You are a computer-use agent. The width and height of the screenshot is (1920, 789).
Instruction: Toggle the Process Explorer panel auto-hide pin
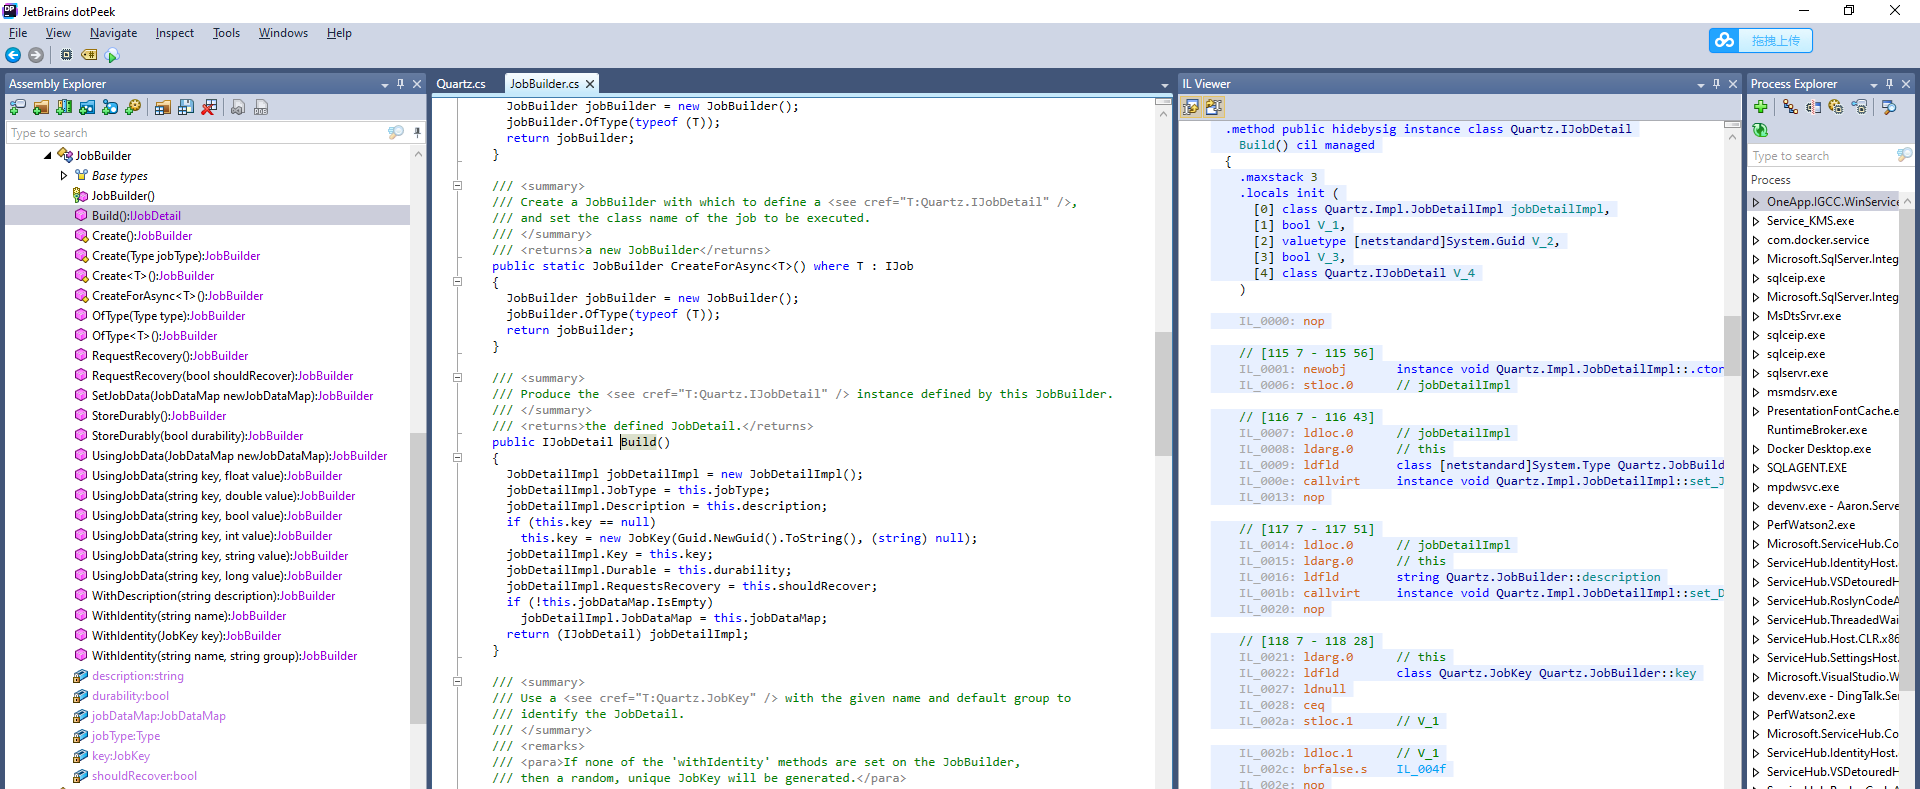coord(1890,84)
